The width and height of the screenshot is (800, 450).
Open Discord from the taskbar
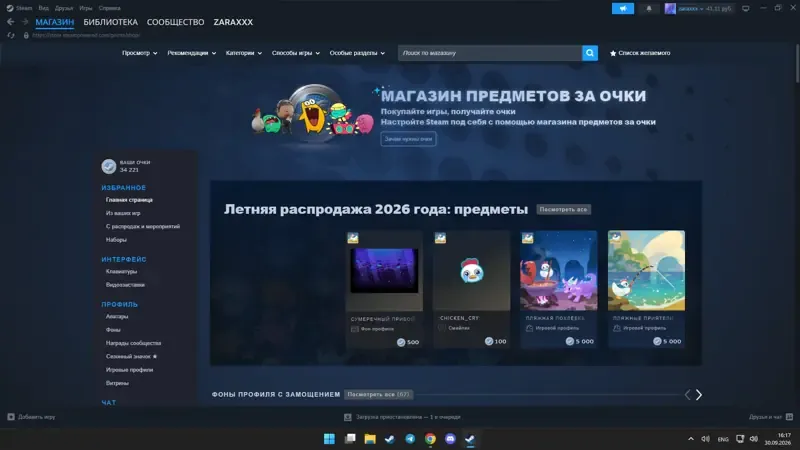pyautogui.click(x=450, y=439)
